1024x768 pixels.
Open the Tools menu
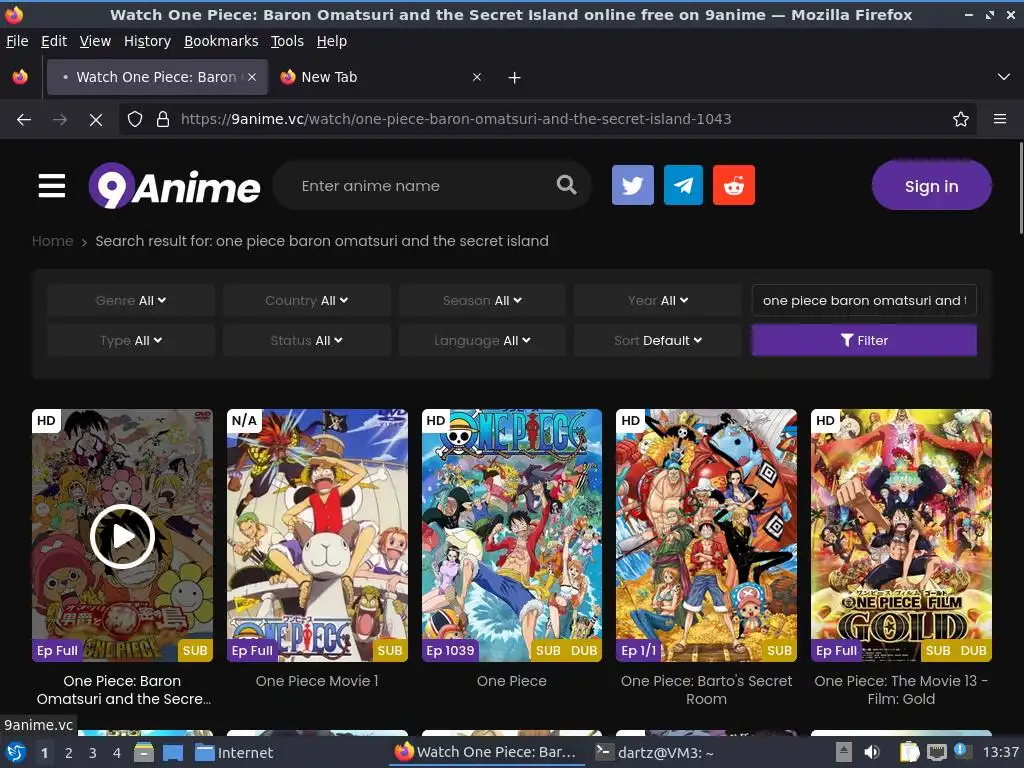tap(287, 41)
